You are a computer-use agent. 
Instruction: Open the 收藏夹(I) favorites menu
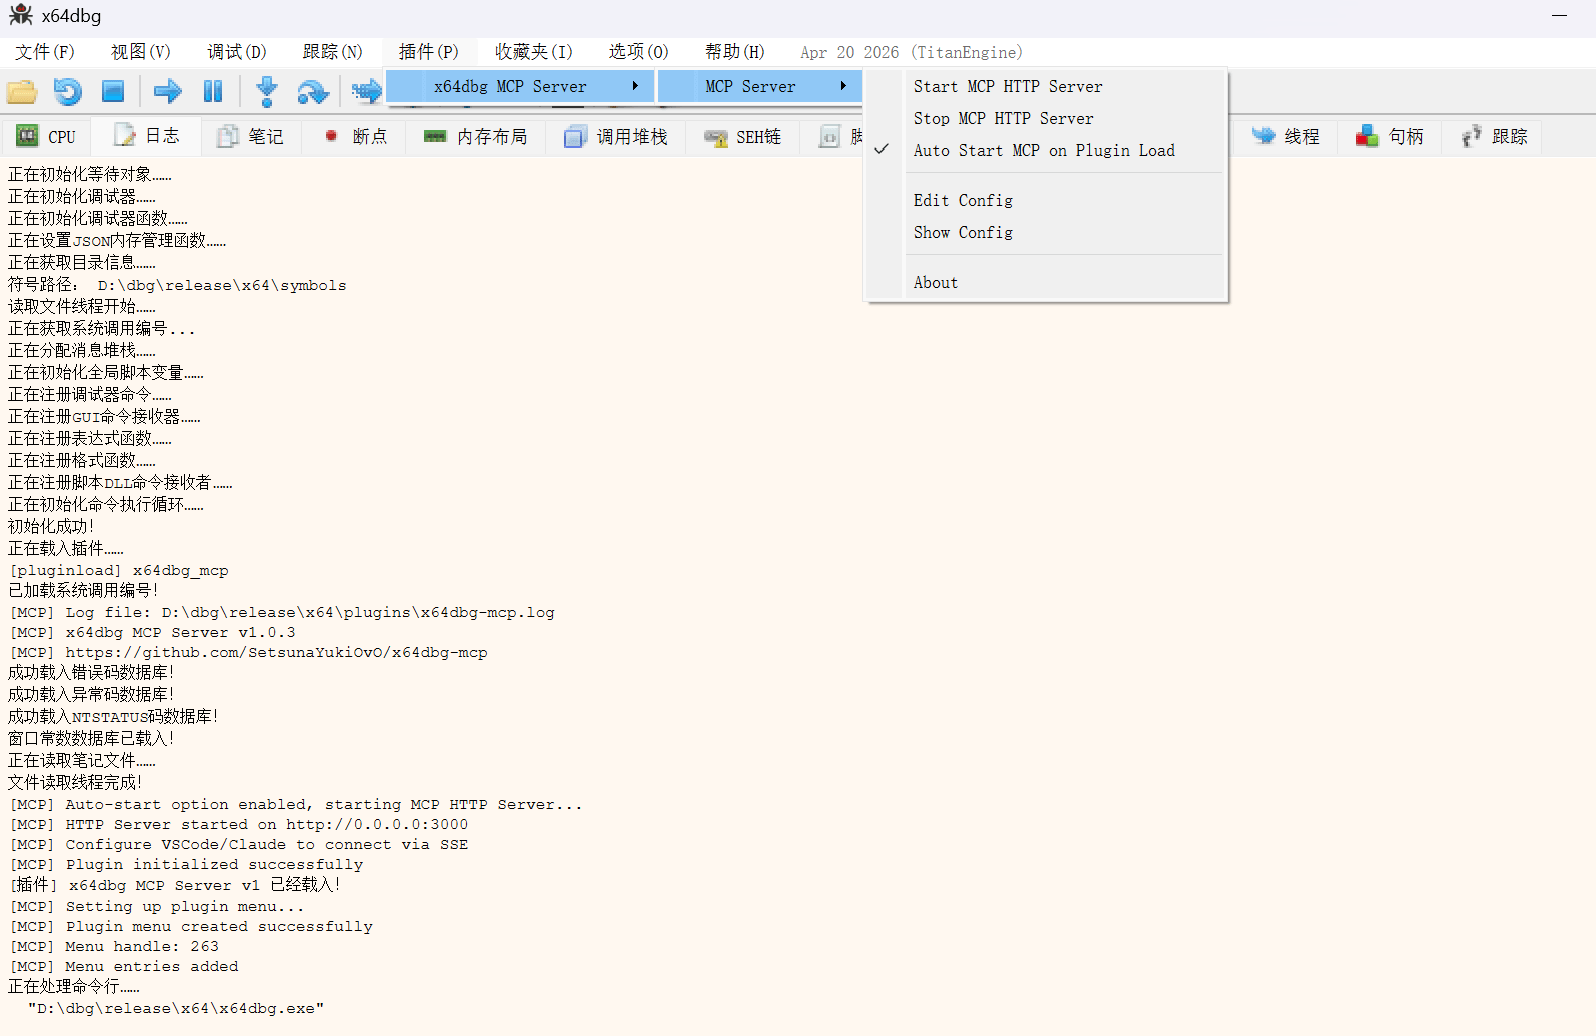click(x=534, y=52)
